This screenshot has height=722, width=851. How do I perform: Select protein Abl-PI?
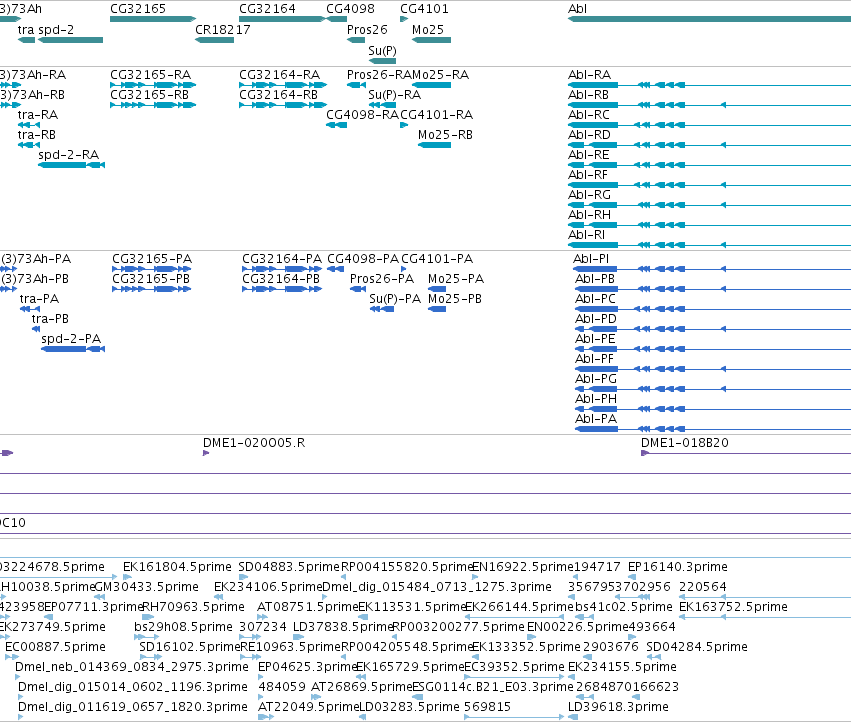point(591,258)
